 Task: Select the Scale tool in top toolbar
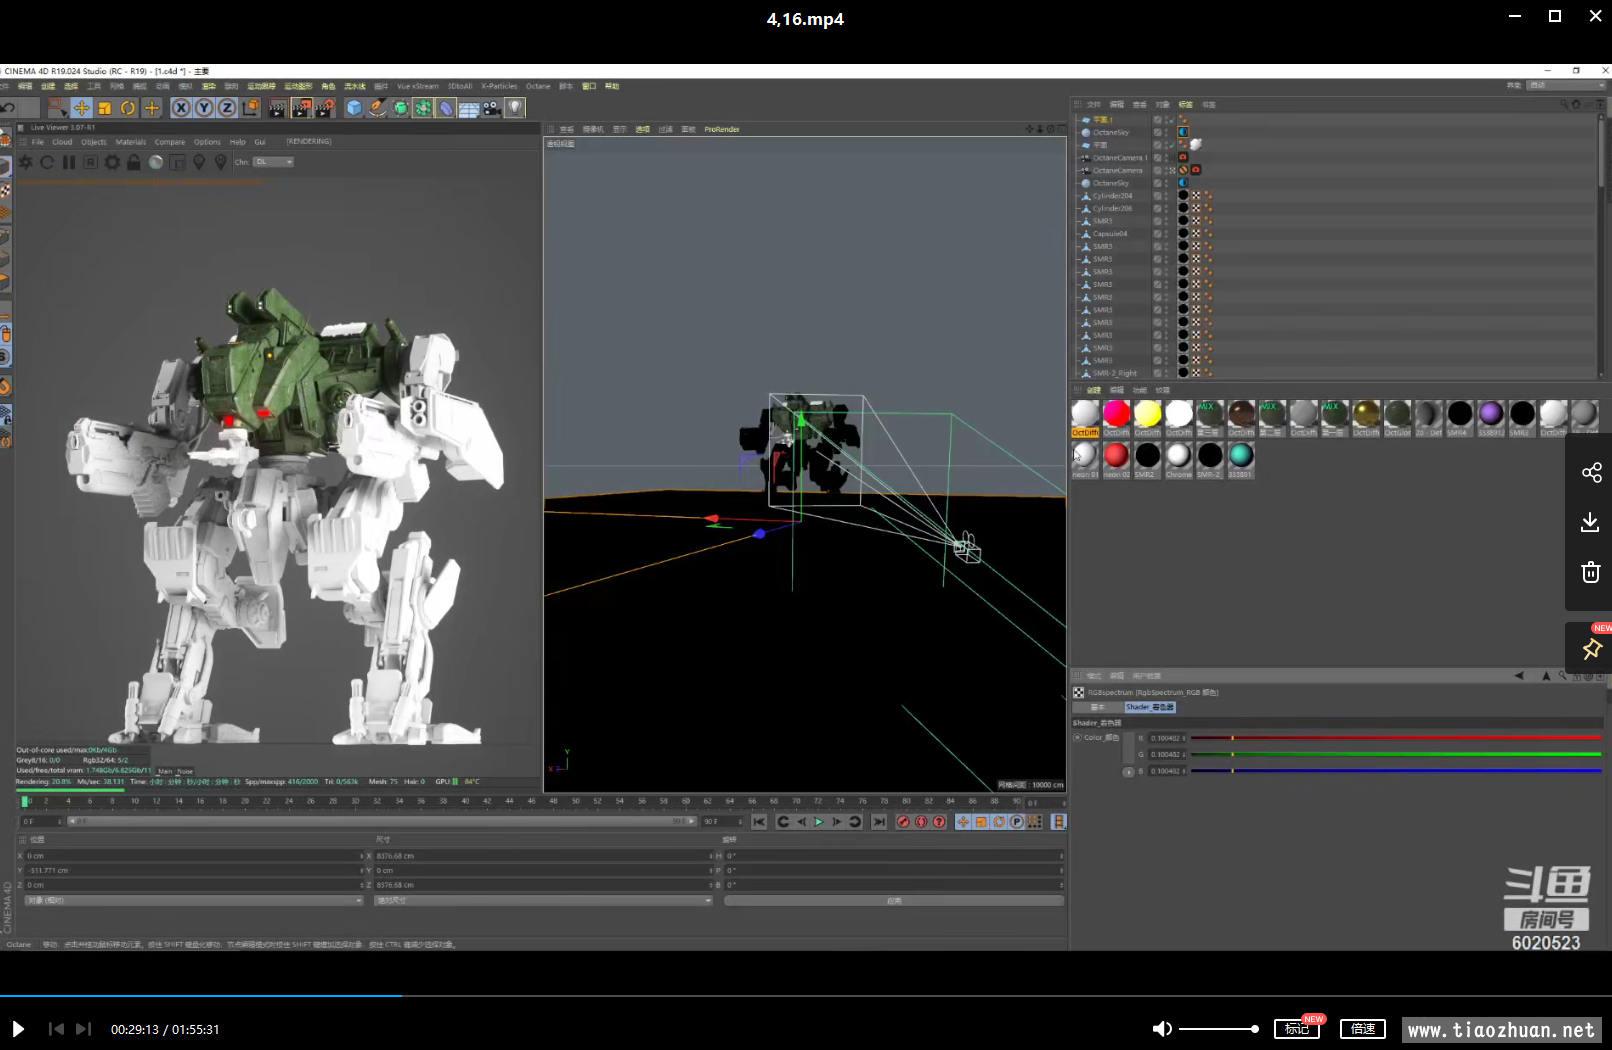[x=104, y=108]
